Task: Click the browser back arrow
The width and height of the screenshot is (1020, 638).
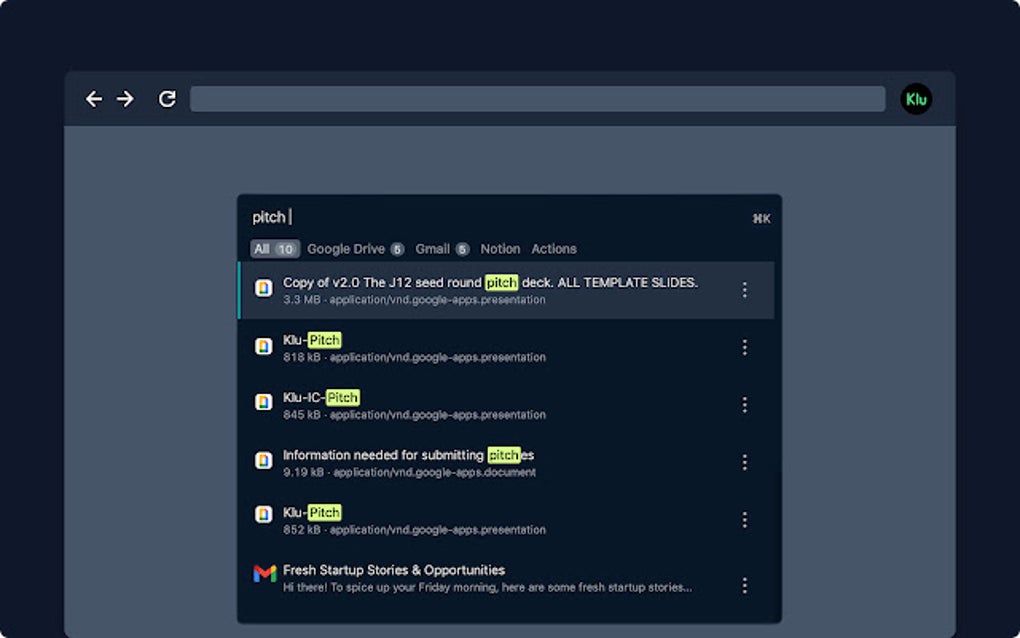Action: click(x=94, y=99)
